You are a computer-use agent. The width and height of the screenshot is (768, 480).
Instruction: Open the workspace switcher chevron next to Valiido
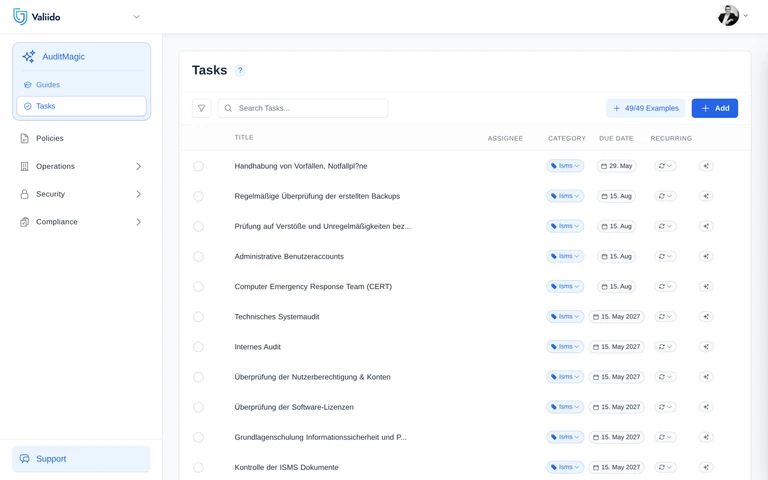tap(136, 17)
